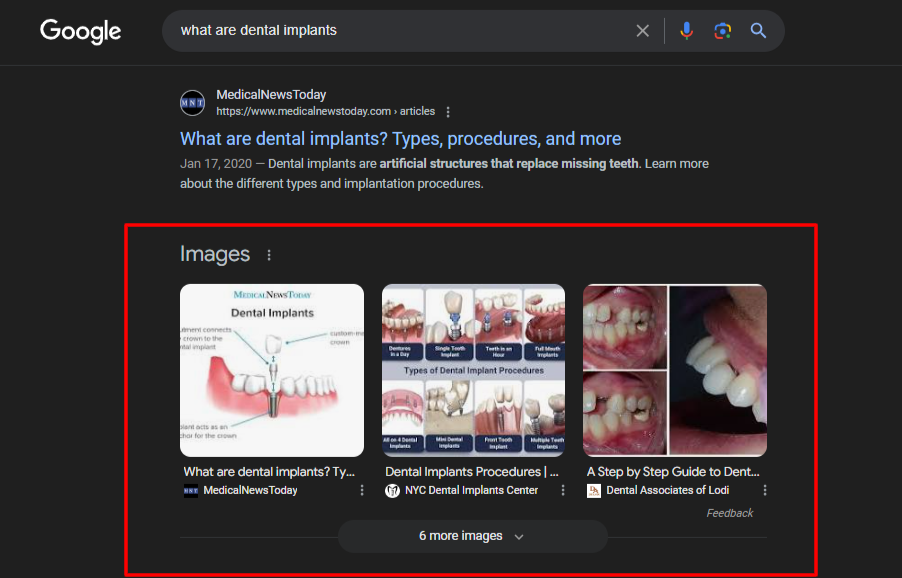Image resolution: width=902 pixels, height=578 pixels.
Task: Click the MedicalNewsToday favicon under first image
Action: point(191,491)
